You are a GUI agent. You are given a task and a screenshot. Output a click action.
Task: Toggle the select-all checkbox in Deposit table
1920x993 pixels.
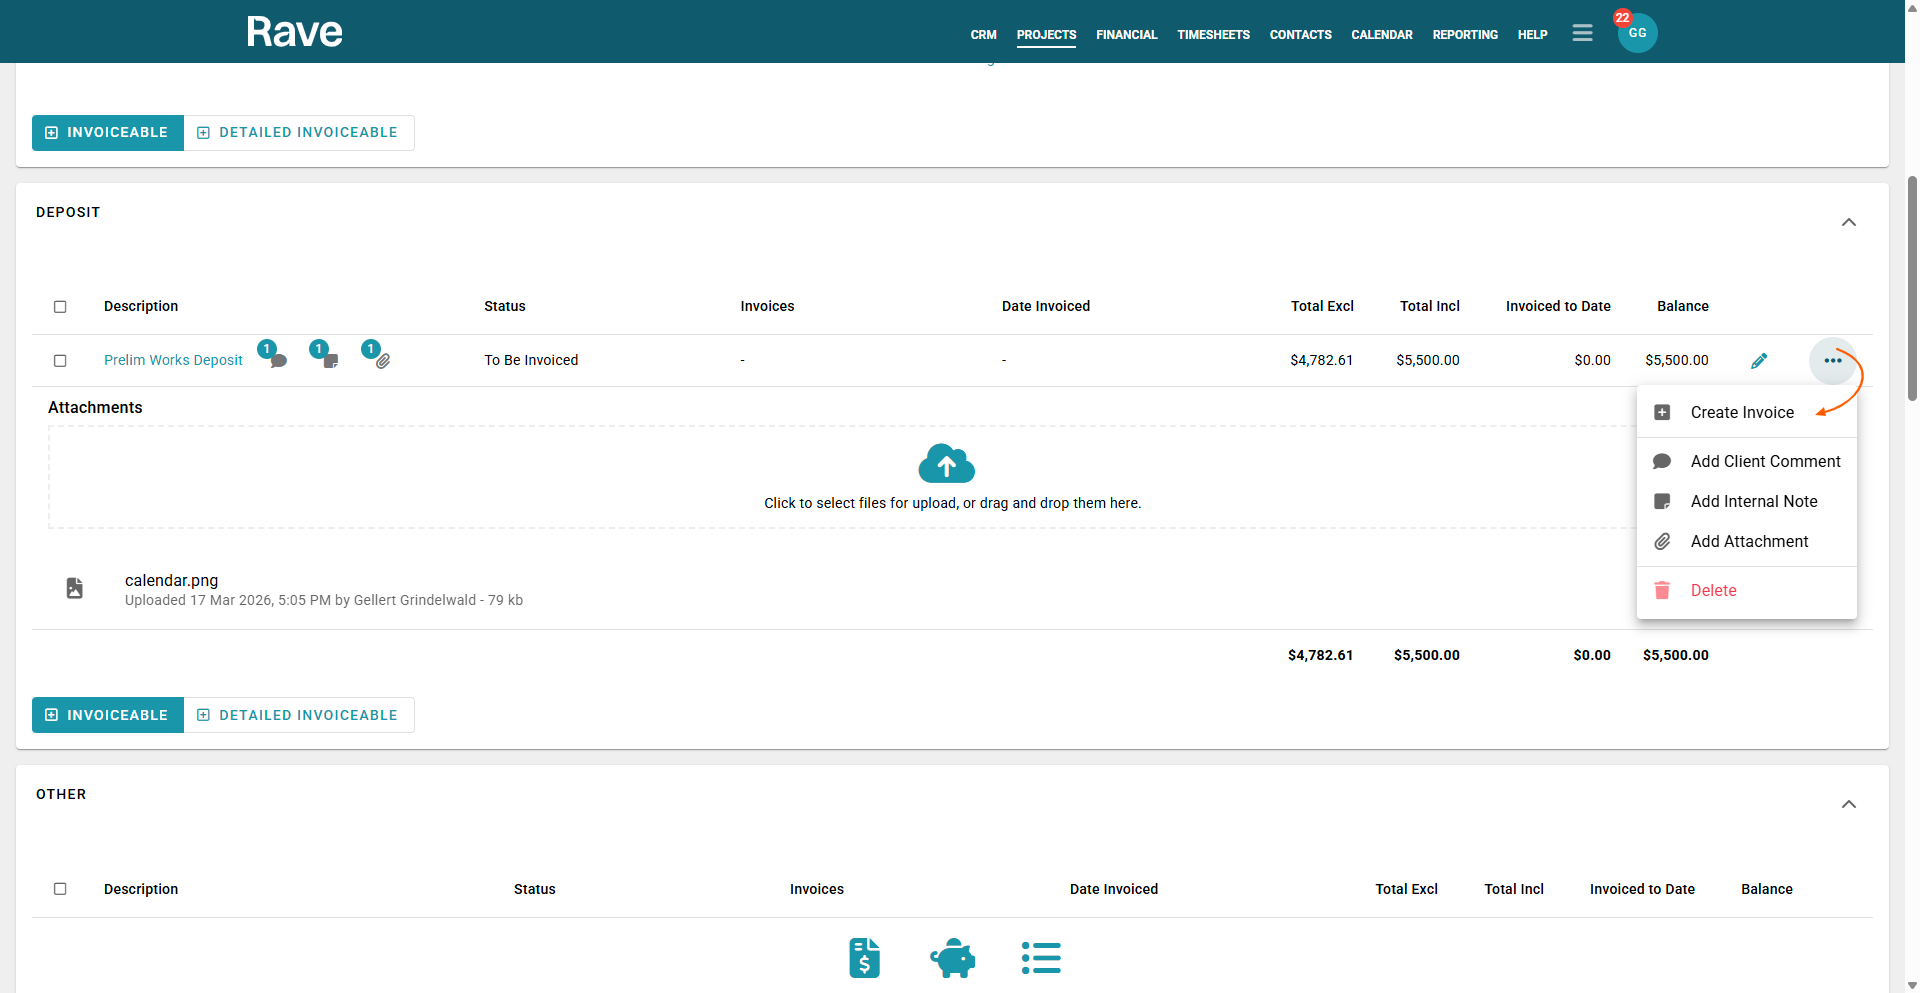point(60,307)
